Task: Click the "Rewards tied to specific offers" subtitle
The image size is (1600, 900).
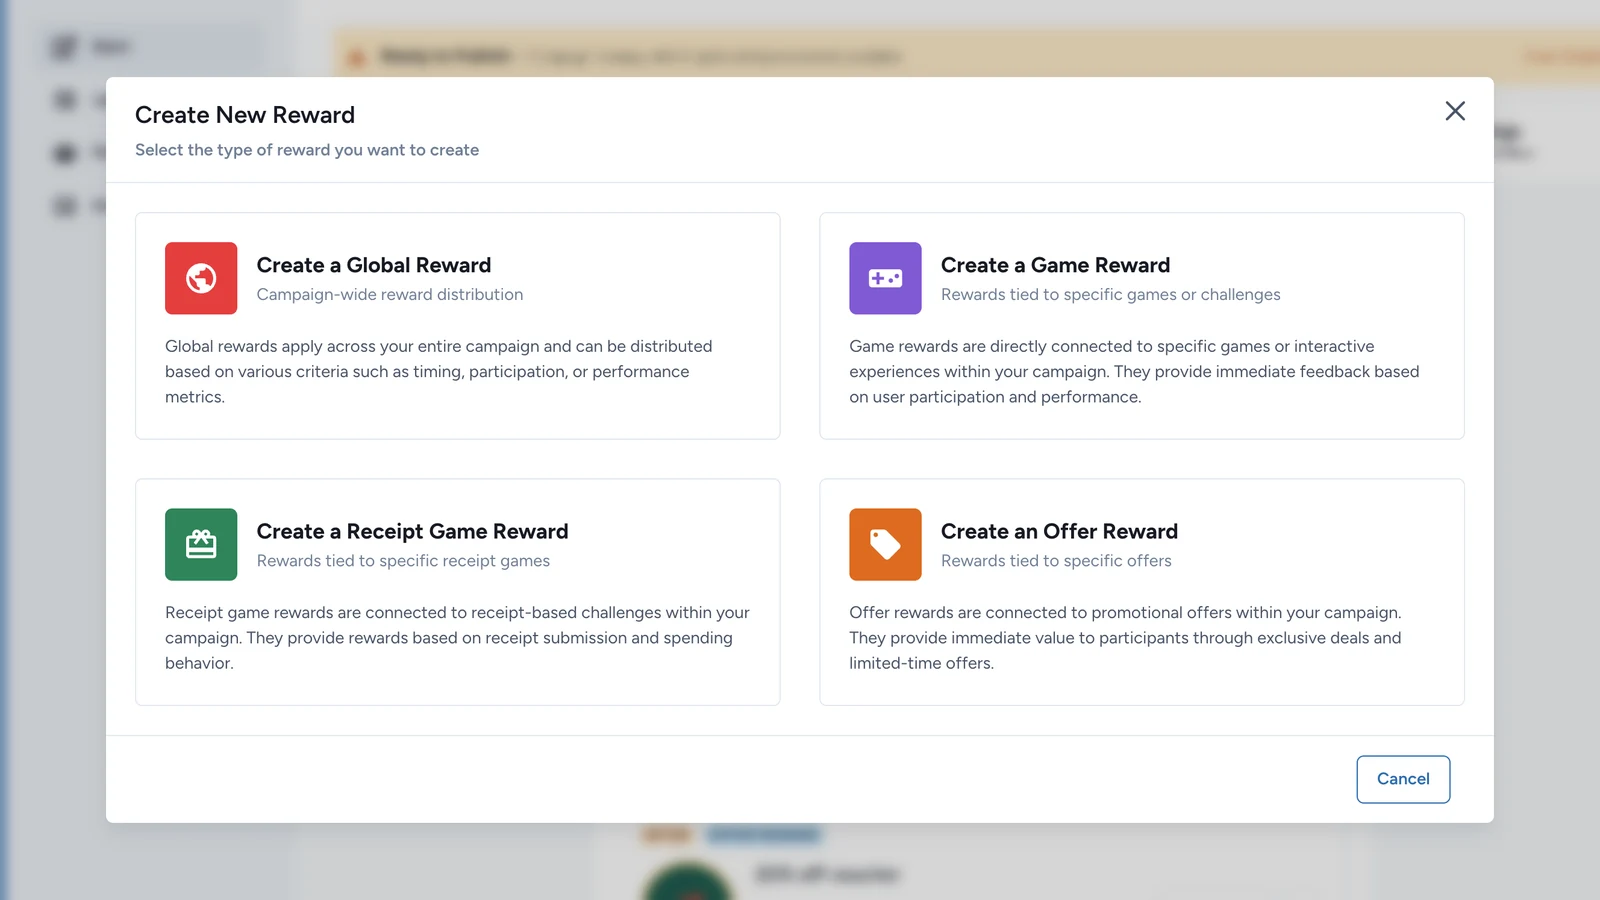Action: (1056, 560)
